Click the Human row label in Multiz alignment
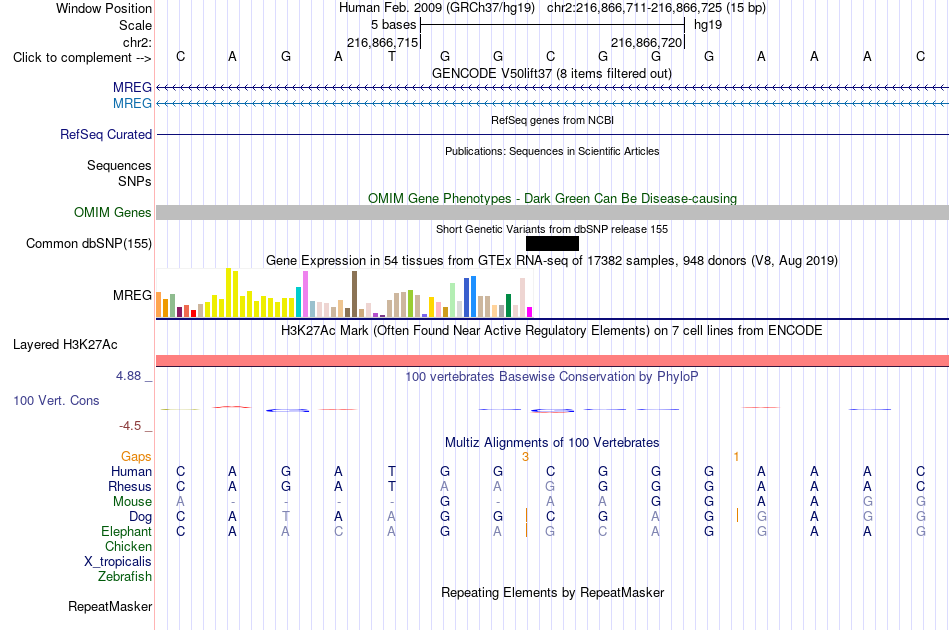The image size is (950, 630). click(x=131, y=471)
